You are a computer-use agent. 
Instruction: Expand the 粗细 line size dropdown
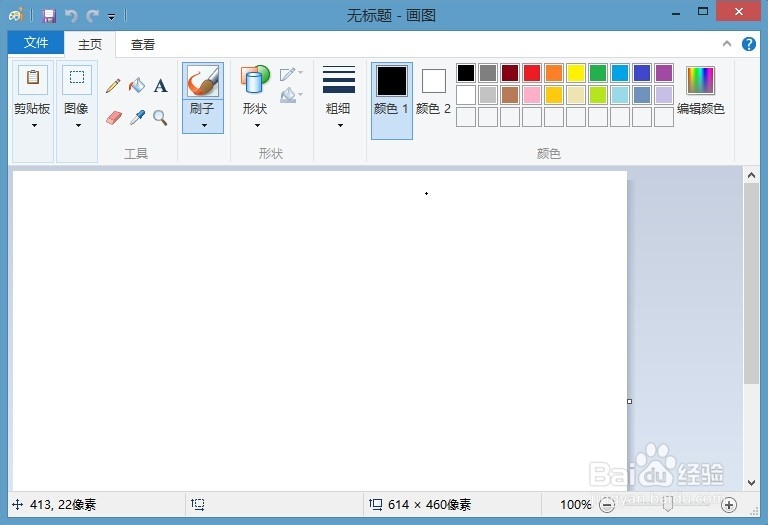point(338,98)
